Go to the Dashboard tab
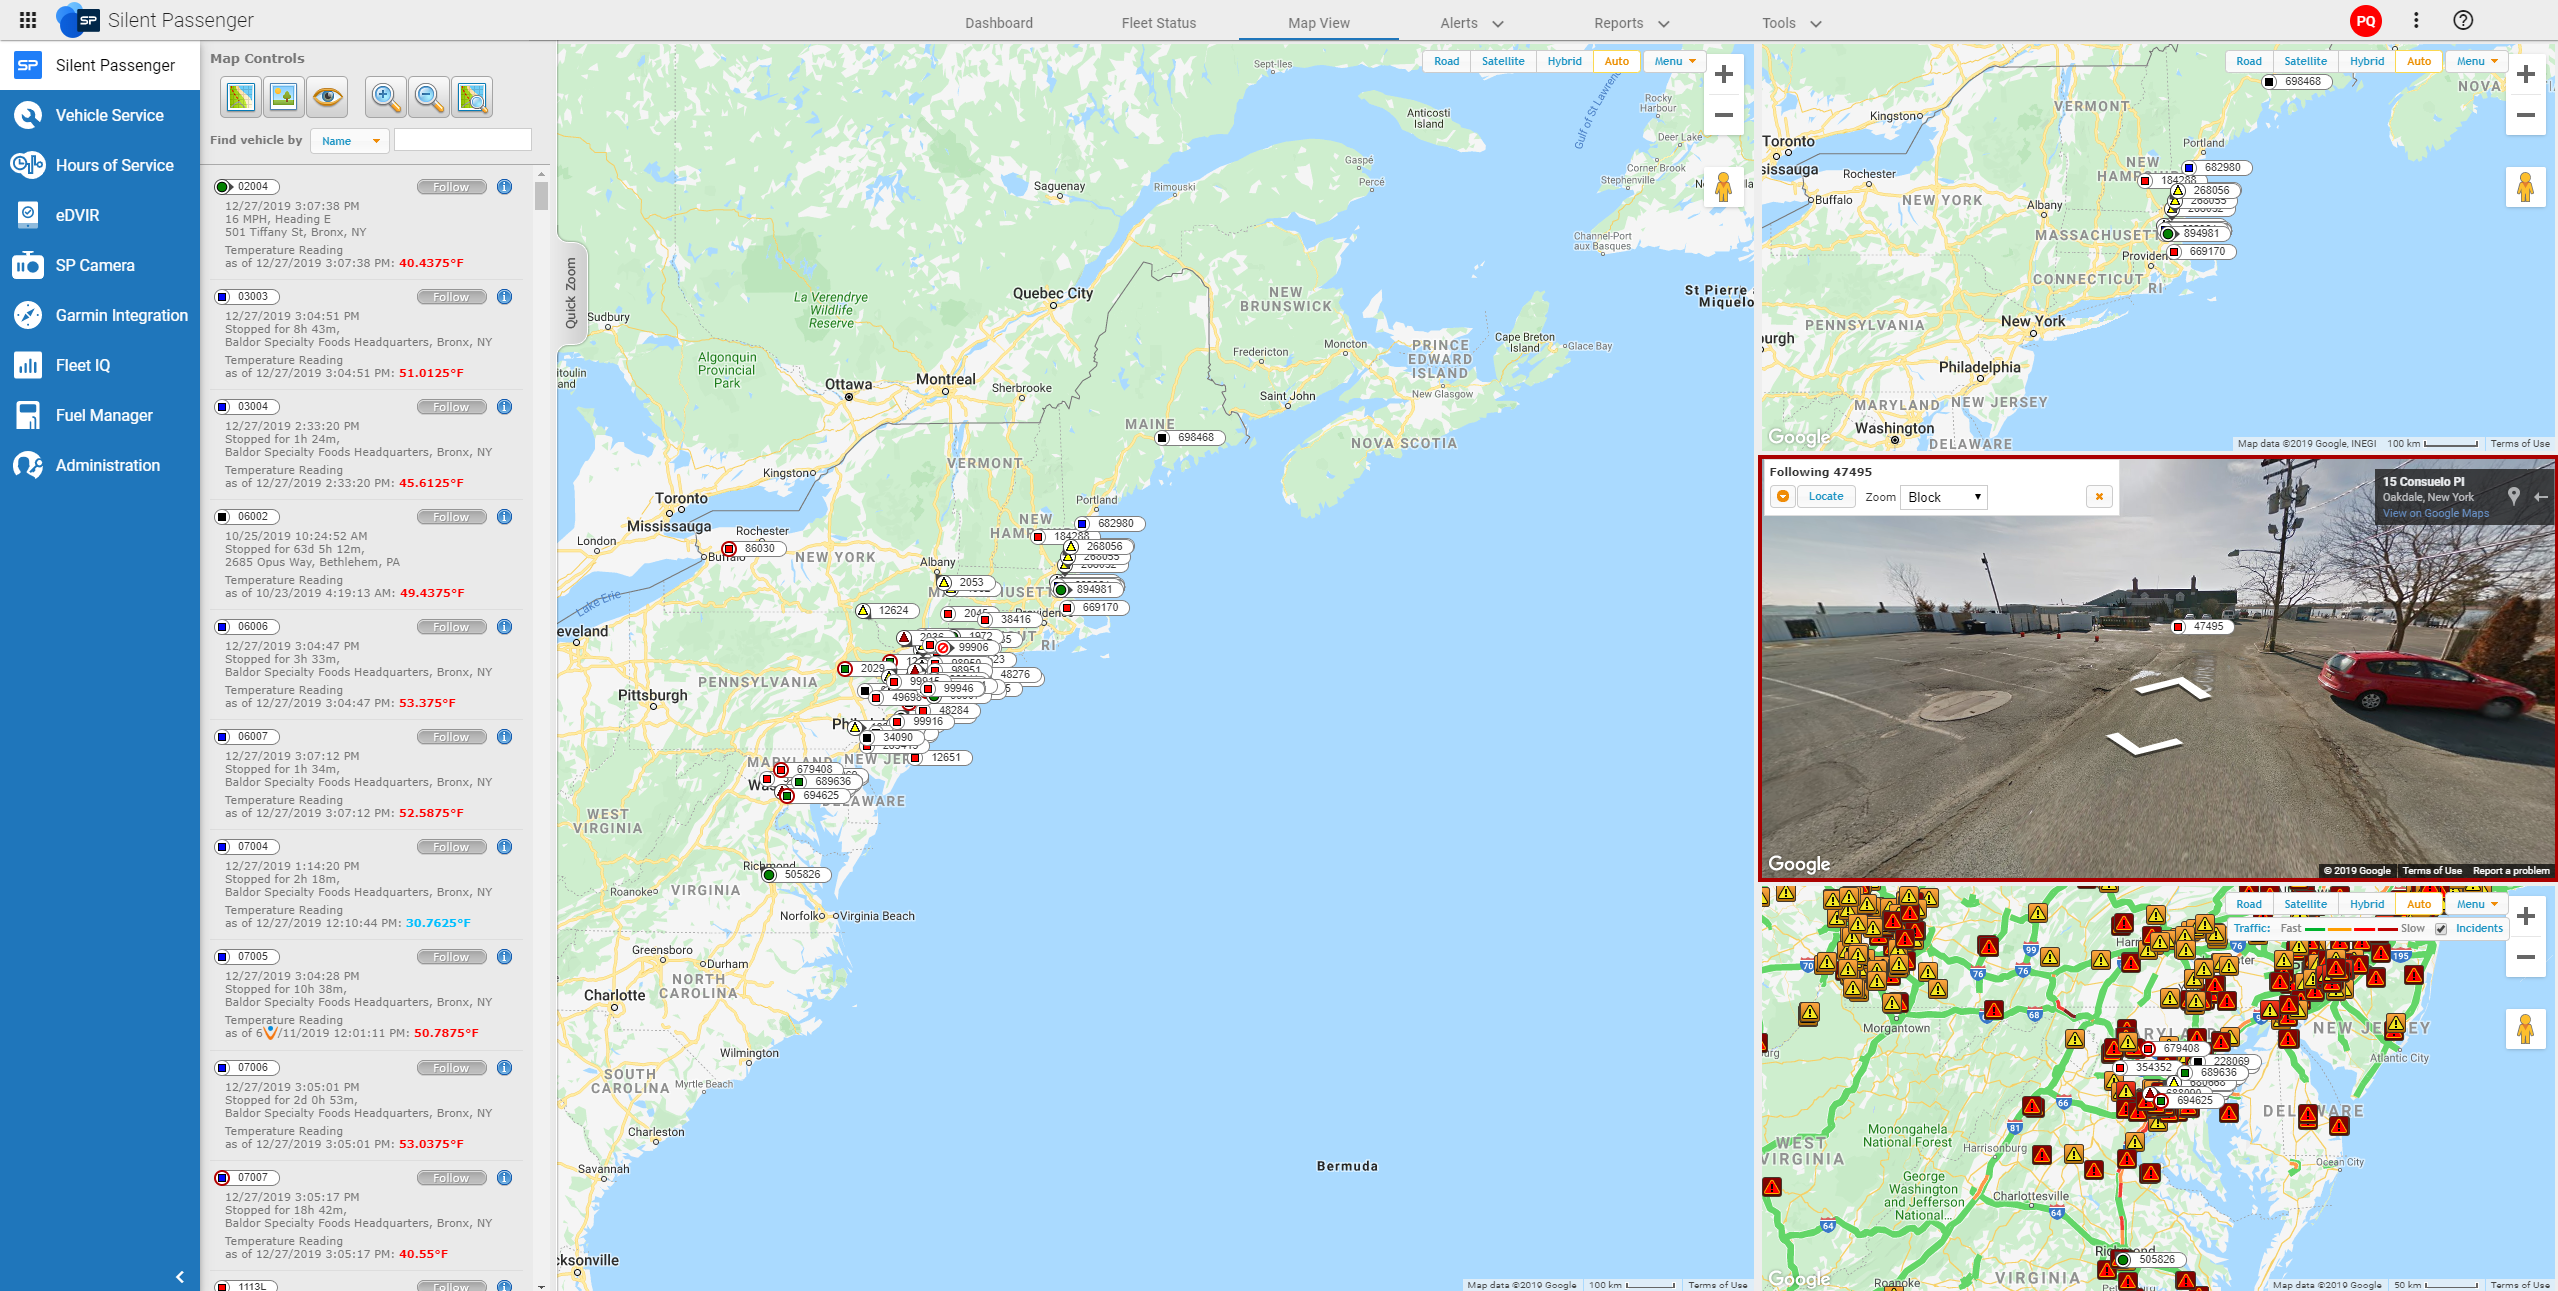 coord(998,23)
